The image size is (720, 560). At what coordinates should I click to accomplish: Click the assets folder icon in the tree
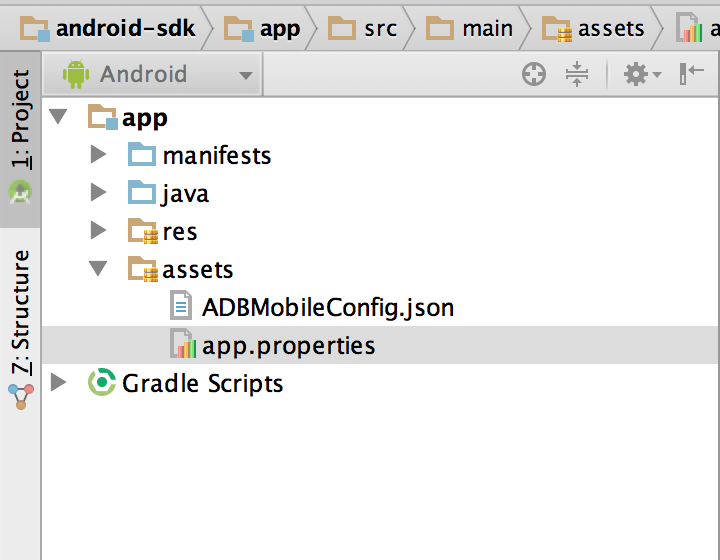[142, 269]
